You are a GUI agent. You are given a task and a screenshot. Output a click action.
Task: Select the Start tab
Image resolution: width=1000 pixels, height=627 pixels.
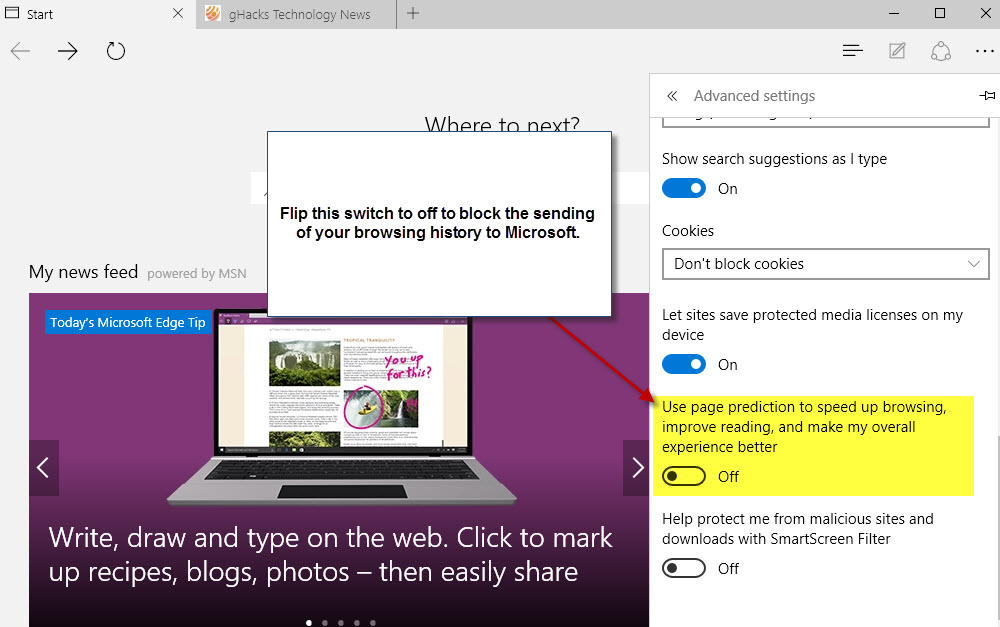coord(98,14)
